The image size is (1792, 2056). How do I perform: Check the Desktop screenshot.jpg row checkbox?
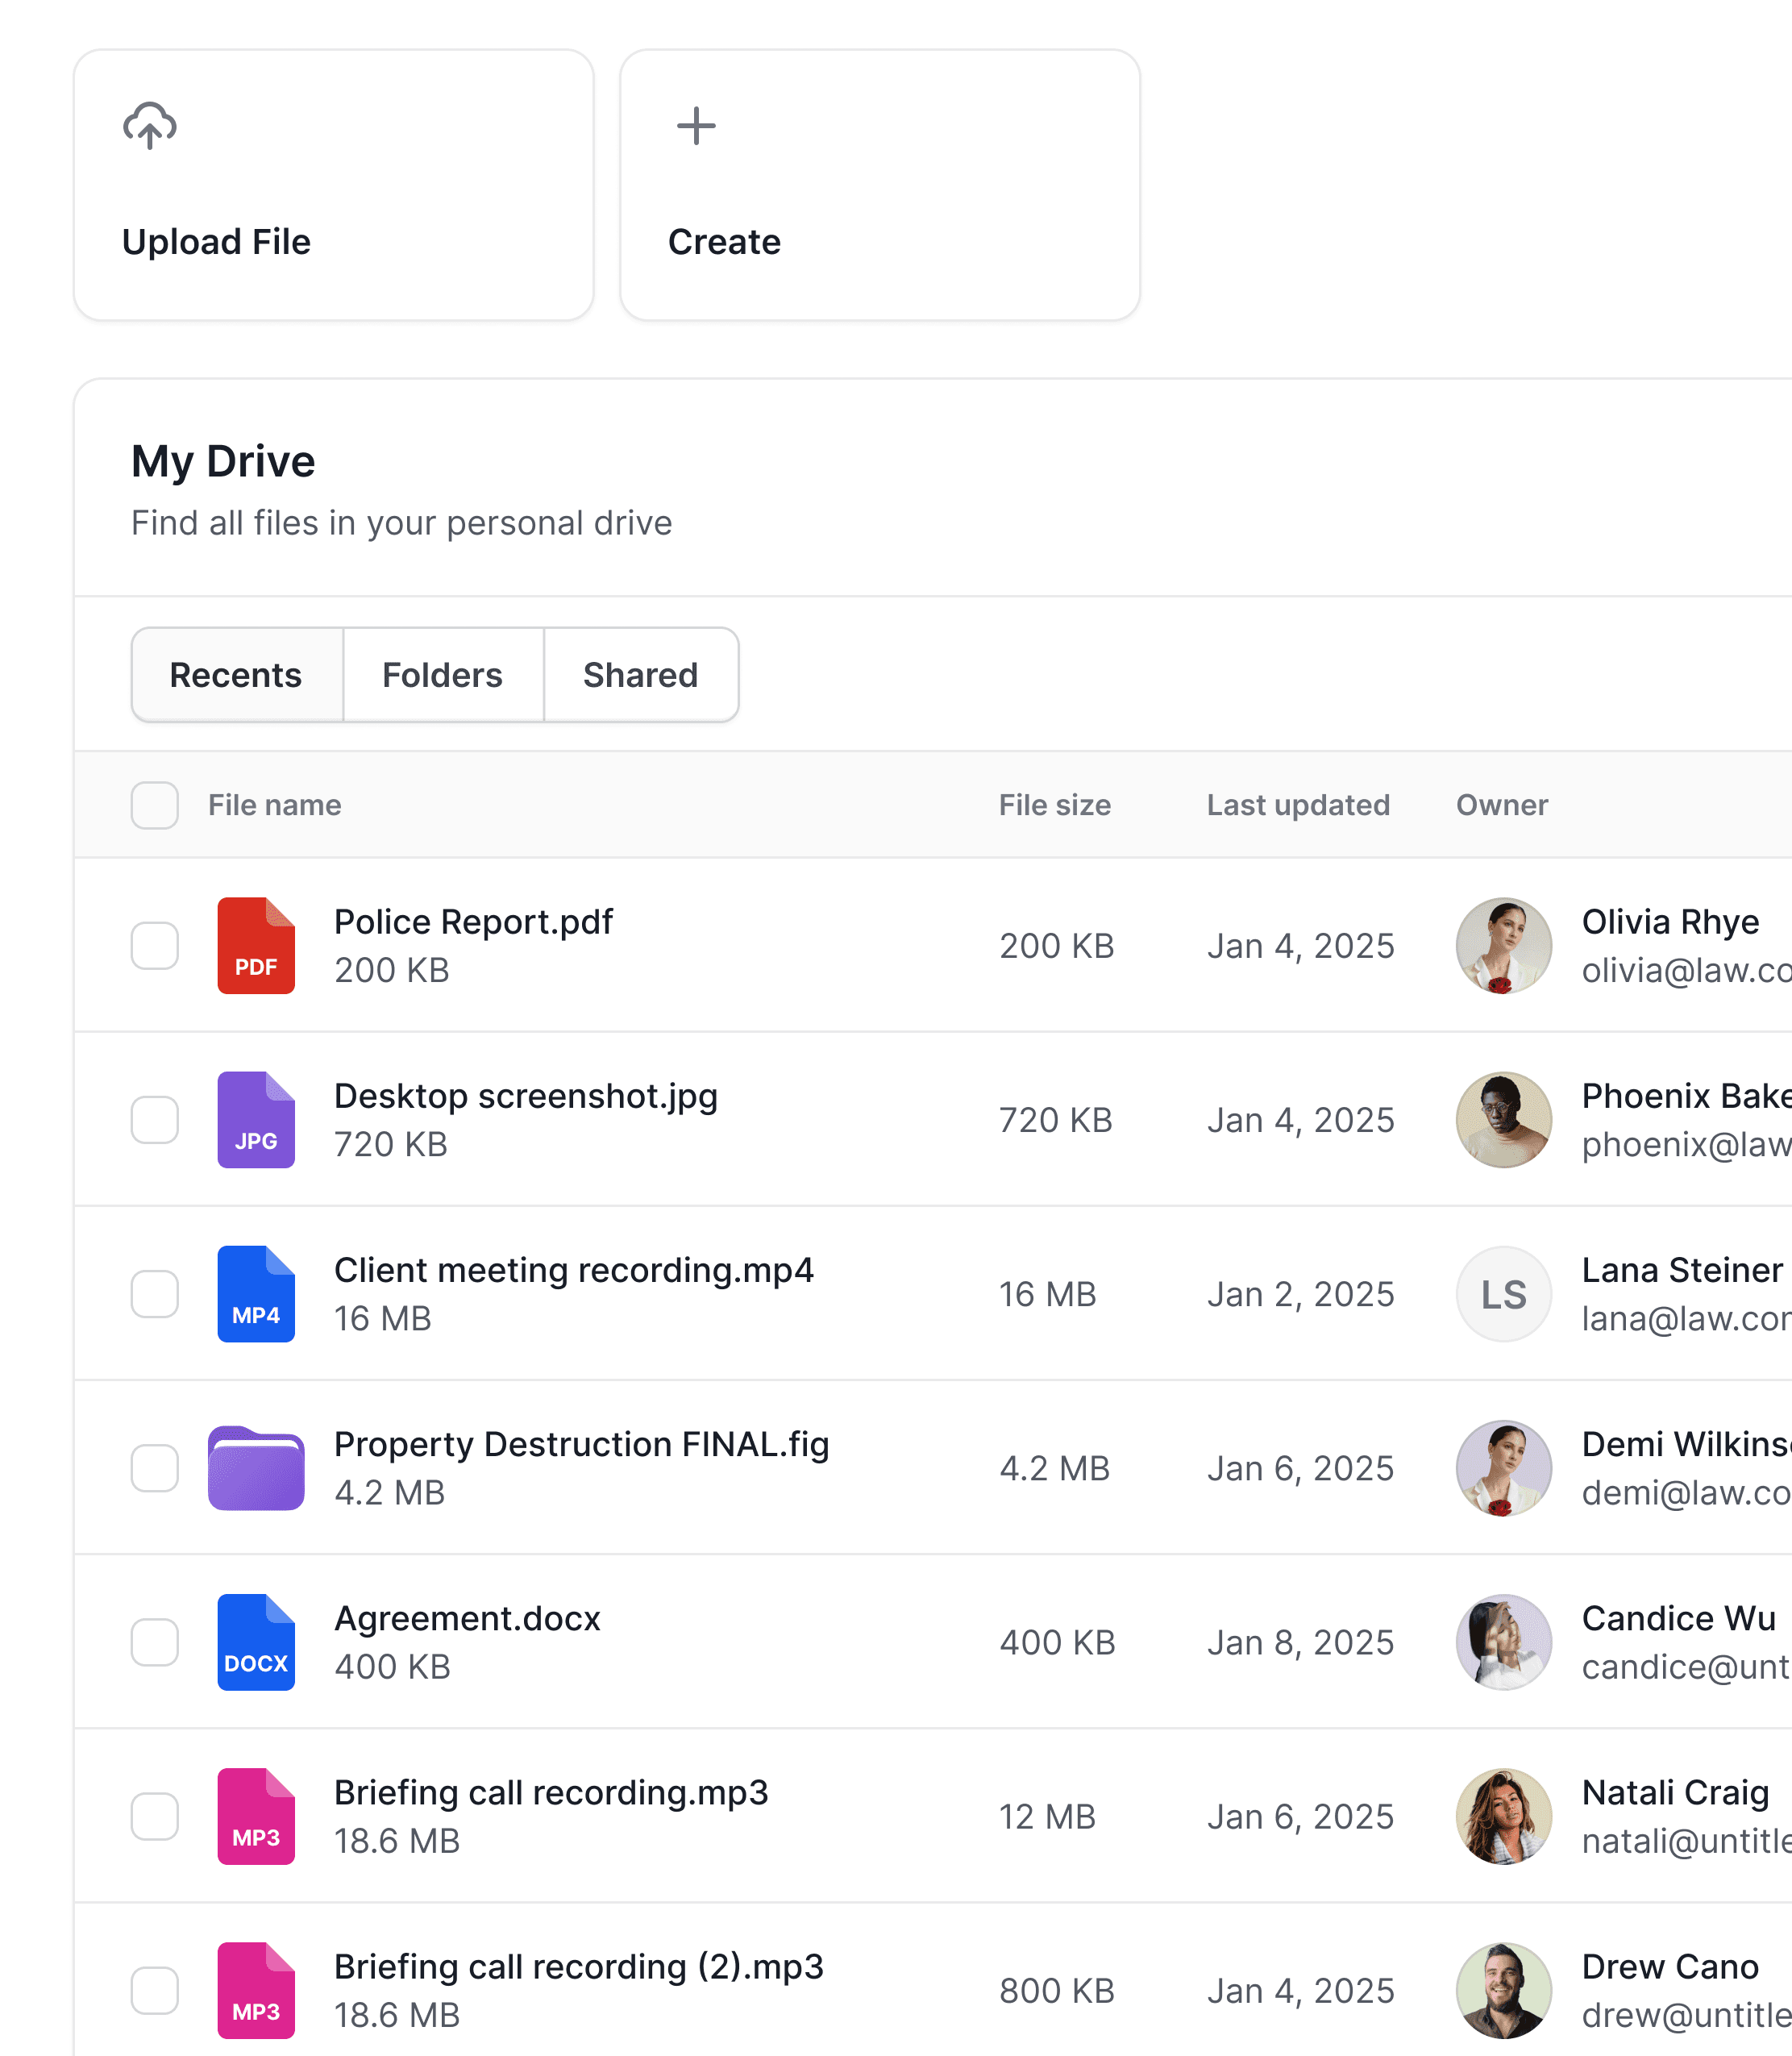(155, 1119)
